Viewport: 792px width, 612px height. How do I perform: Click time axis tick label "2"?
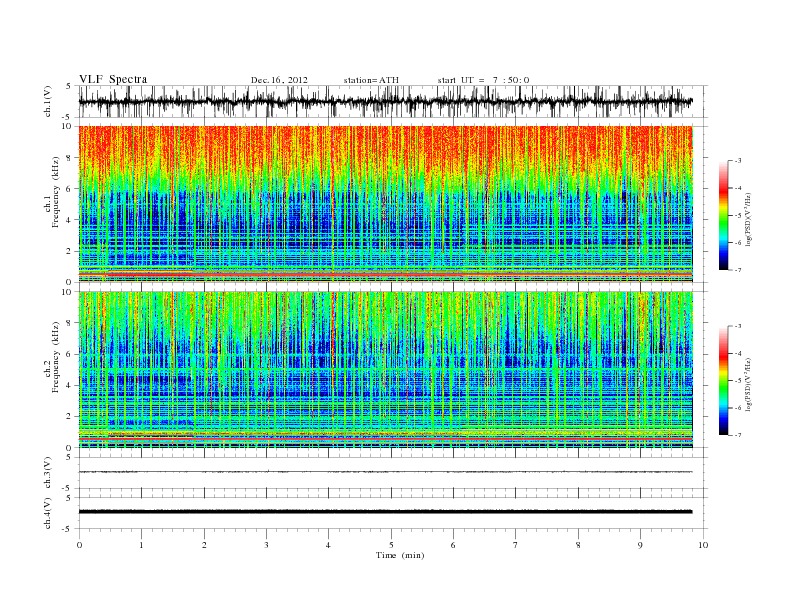pos(204,545)
